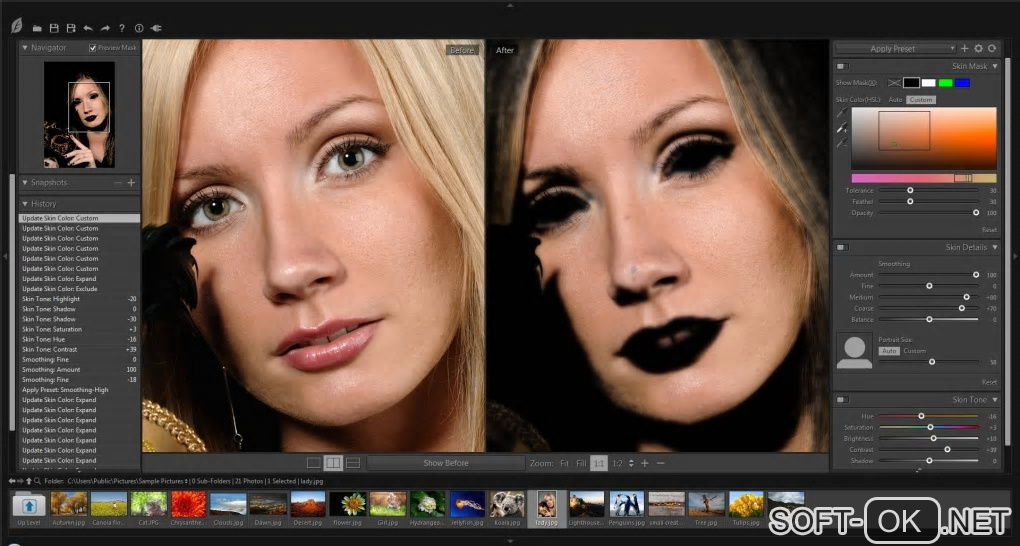1020x546 pixels.
Task: Toggle the Preview Mask checkbox
Action: [92, 48]
